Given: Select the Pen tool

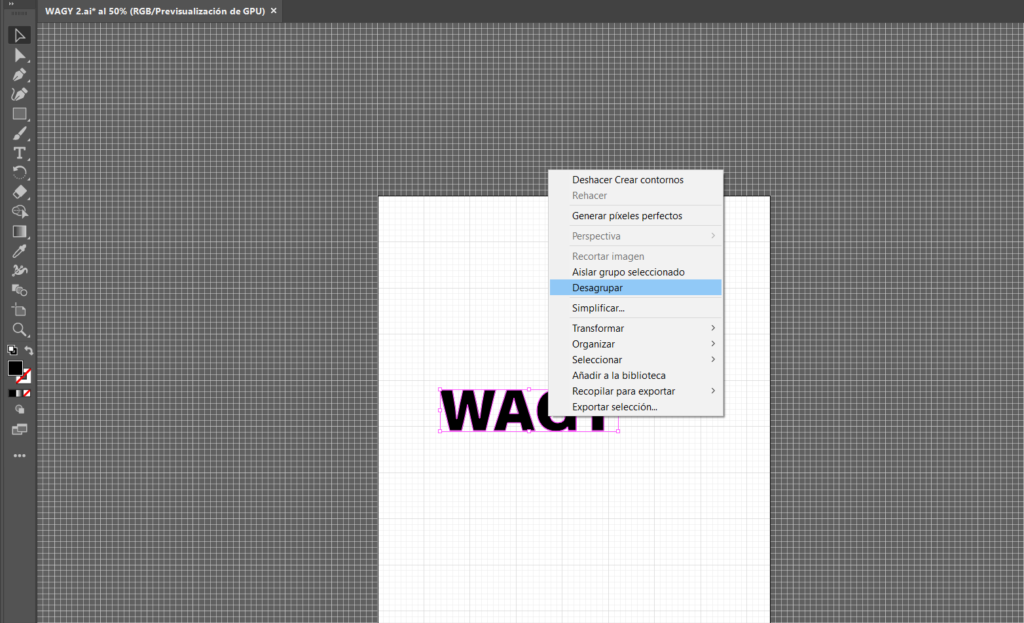Looking at the screenshot, I should (19, 75).
